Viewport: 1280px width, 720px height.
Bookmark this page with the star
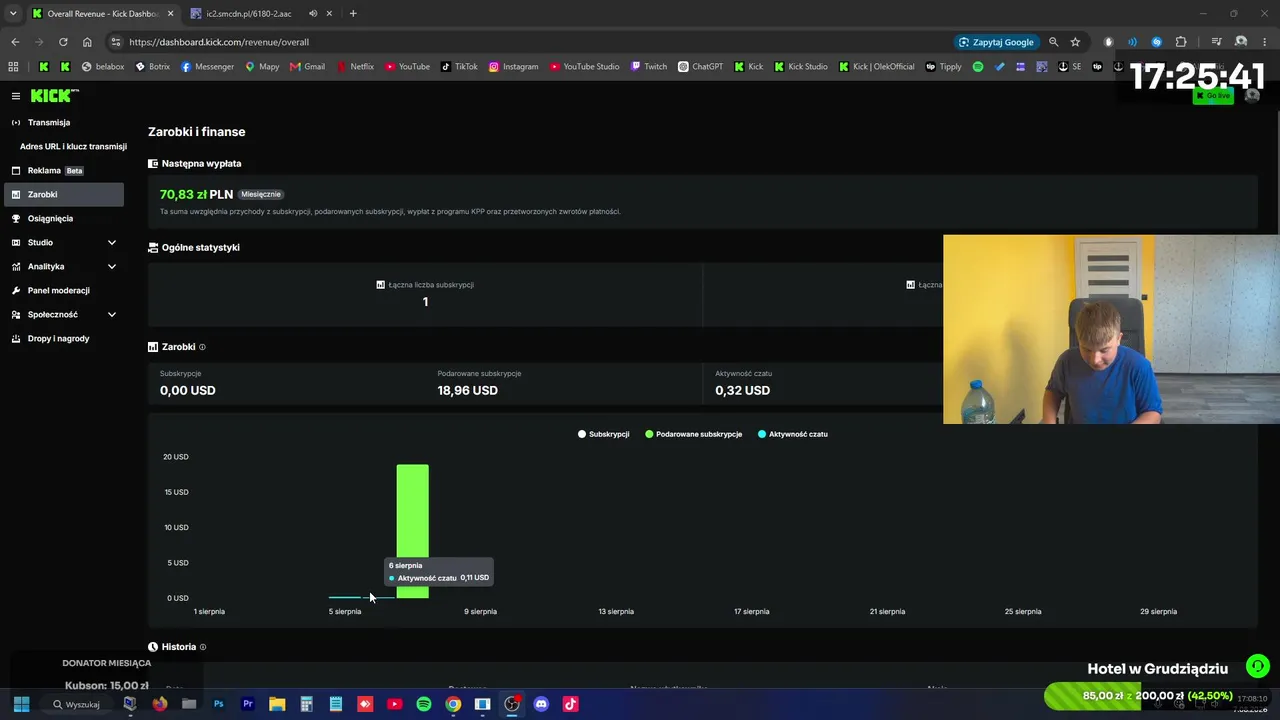point(1075,42)
